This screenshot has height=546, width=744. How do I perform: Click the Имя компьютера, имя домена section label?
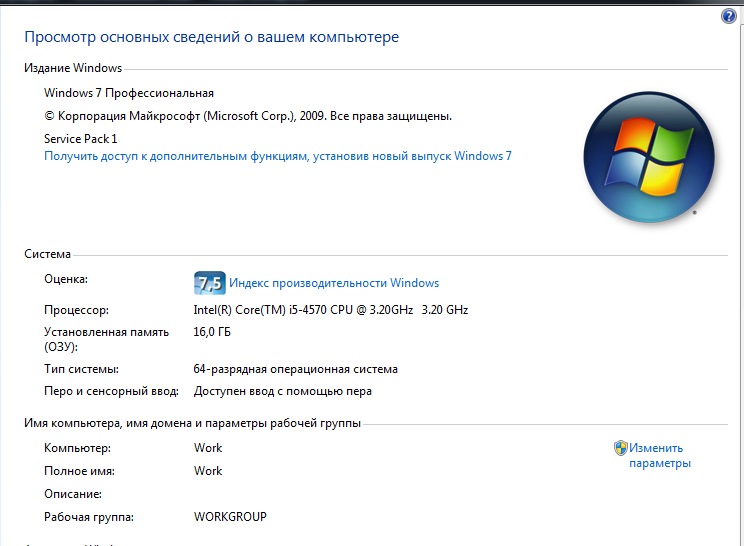click(192, 423)
